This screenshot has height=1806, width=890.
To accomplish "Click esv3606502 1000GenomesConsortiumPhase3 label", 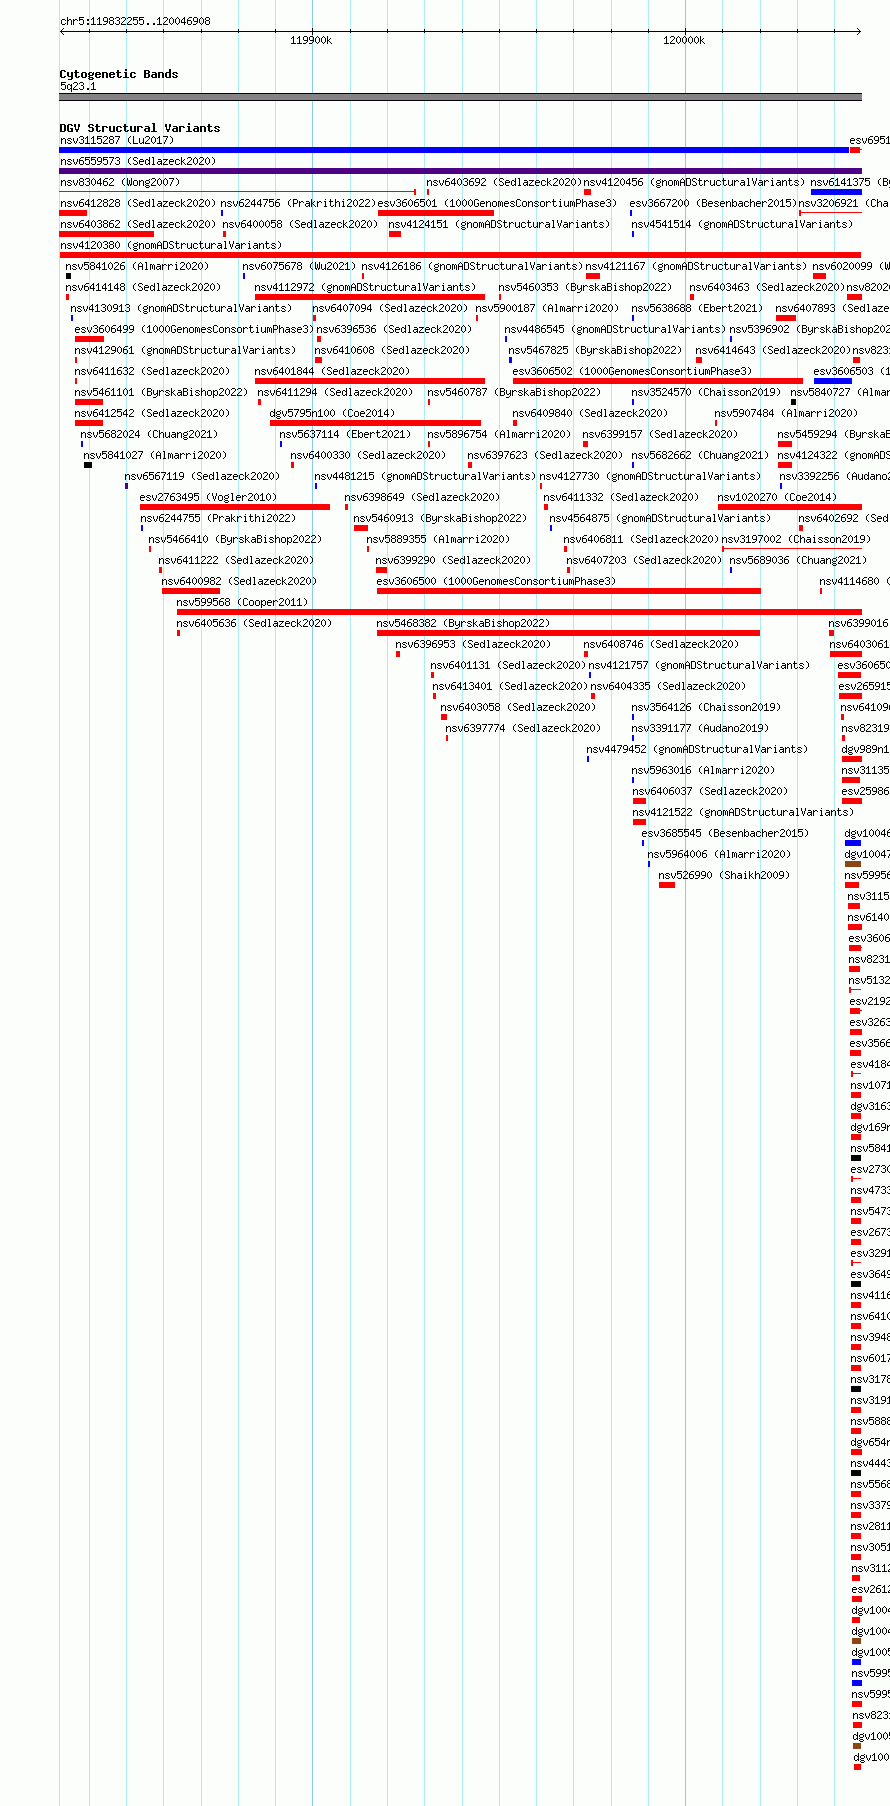I will click(x=632, y=371).
